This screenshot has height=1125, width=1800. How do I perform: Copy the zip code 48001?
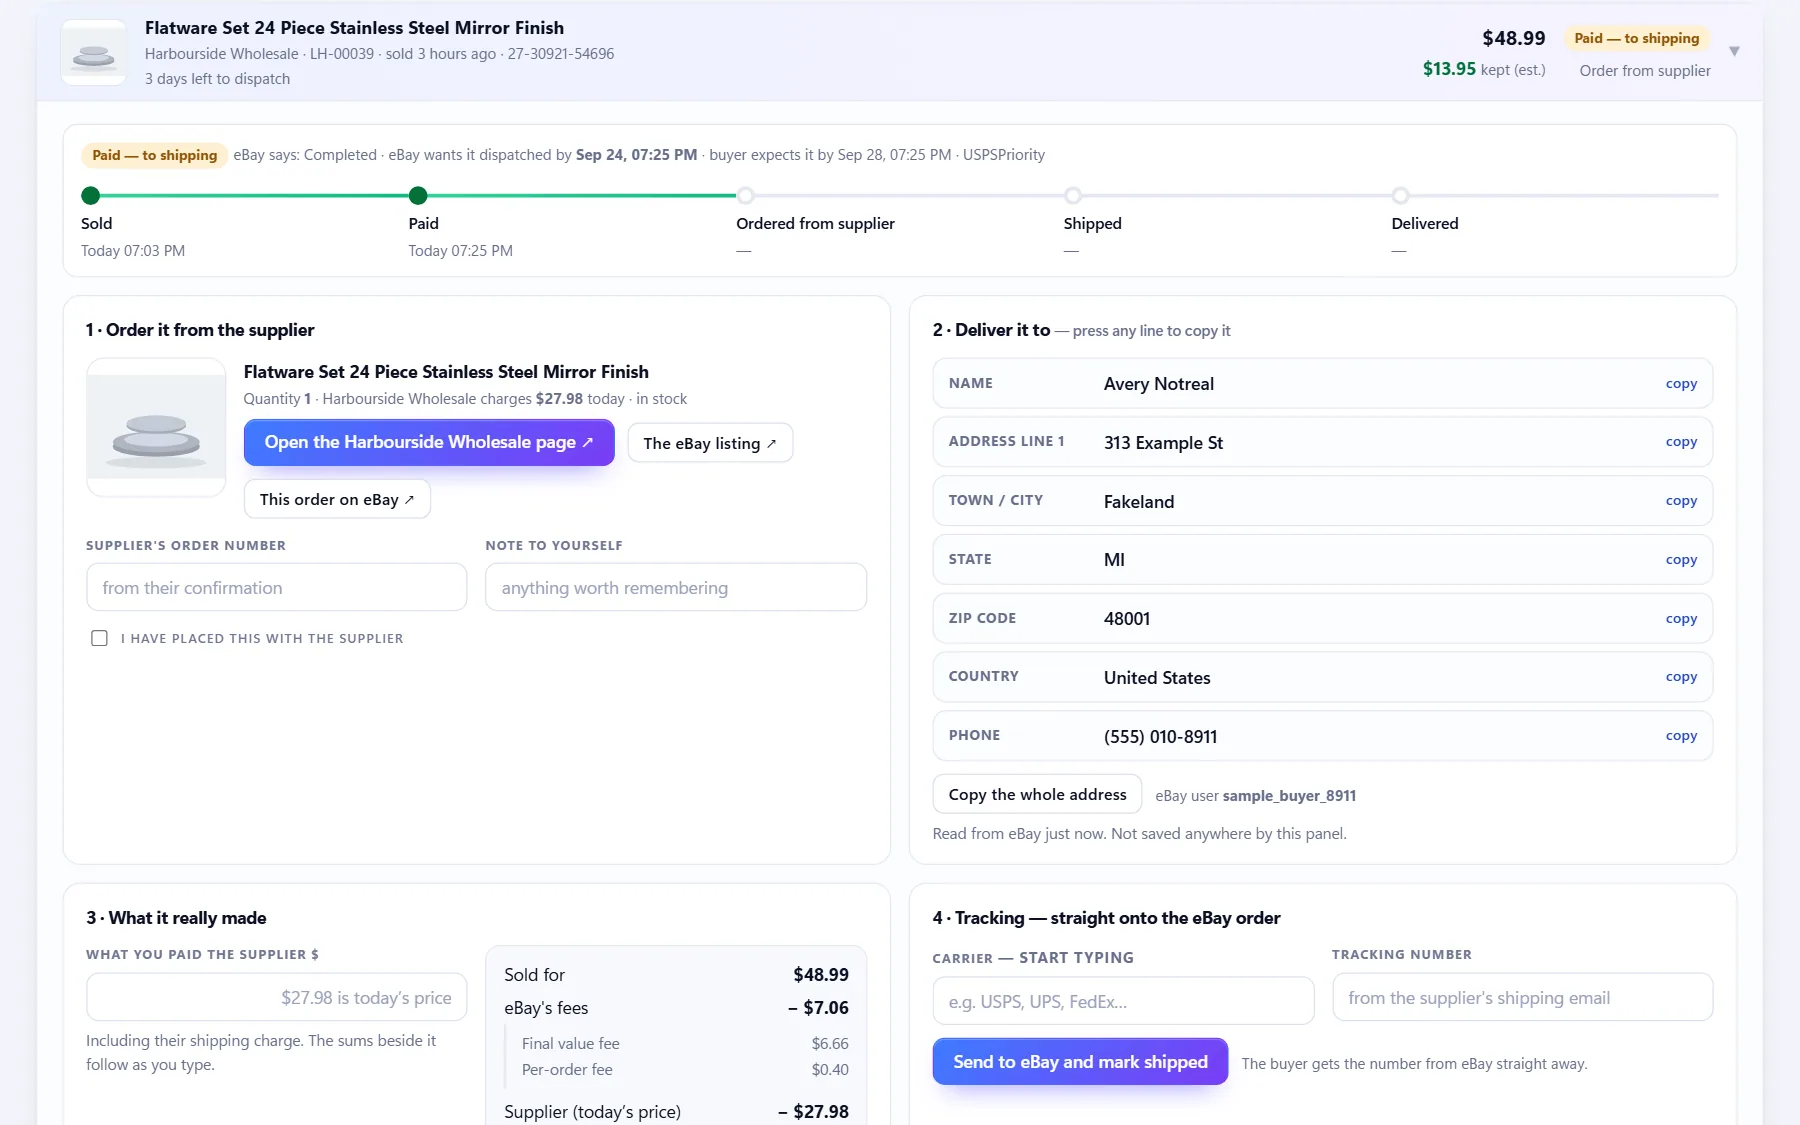coord(1681,619)
